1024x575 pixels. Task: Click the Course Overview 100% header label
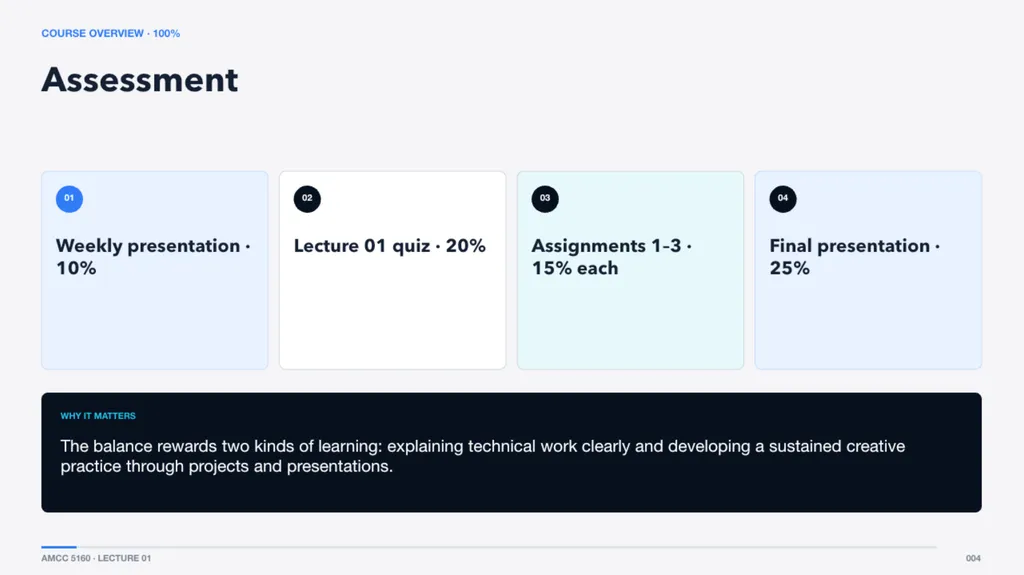pyautogui.click(x=110, y=33)
